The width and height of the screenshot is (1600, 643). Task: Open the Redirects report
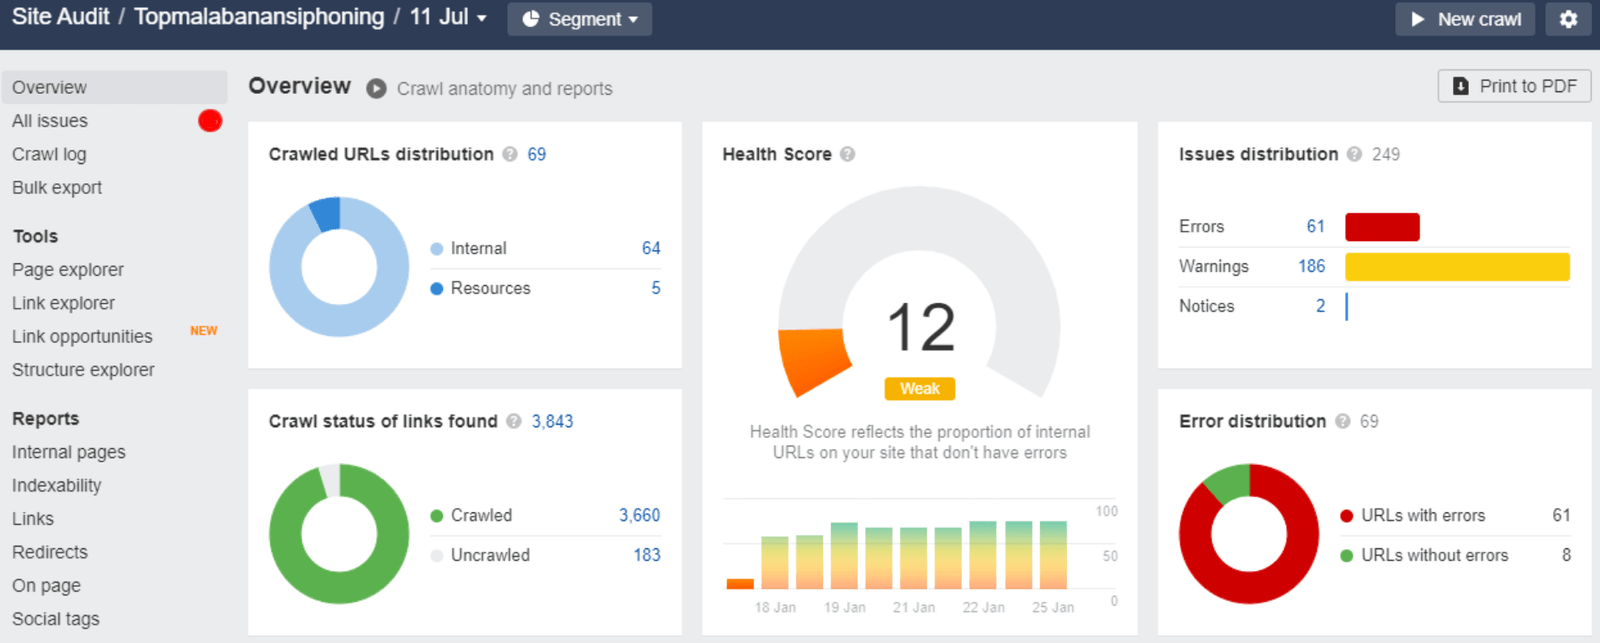(x=50, y=552)
